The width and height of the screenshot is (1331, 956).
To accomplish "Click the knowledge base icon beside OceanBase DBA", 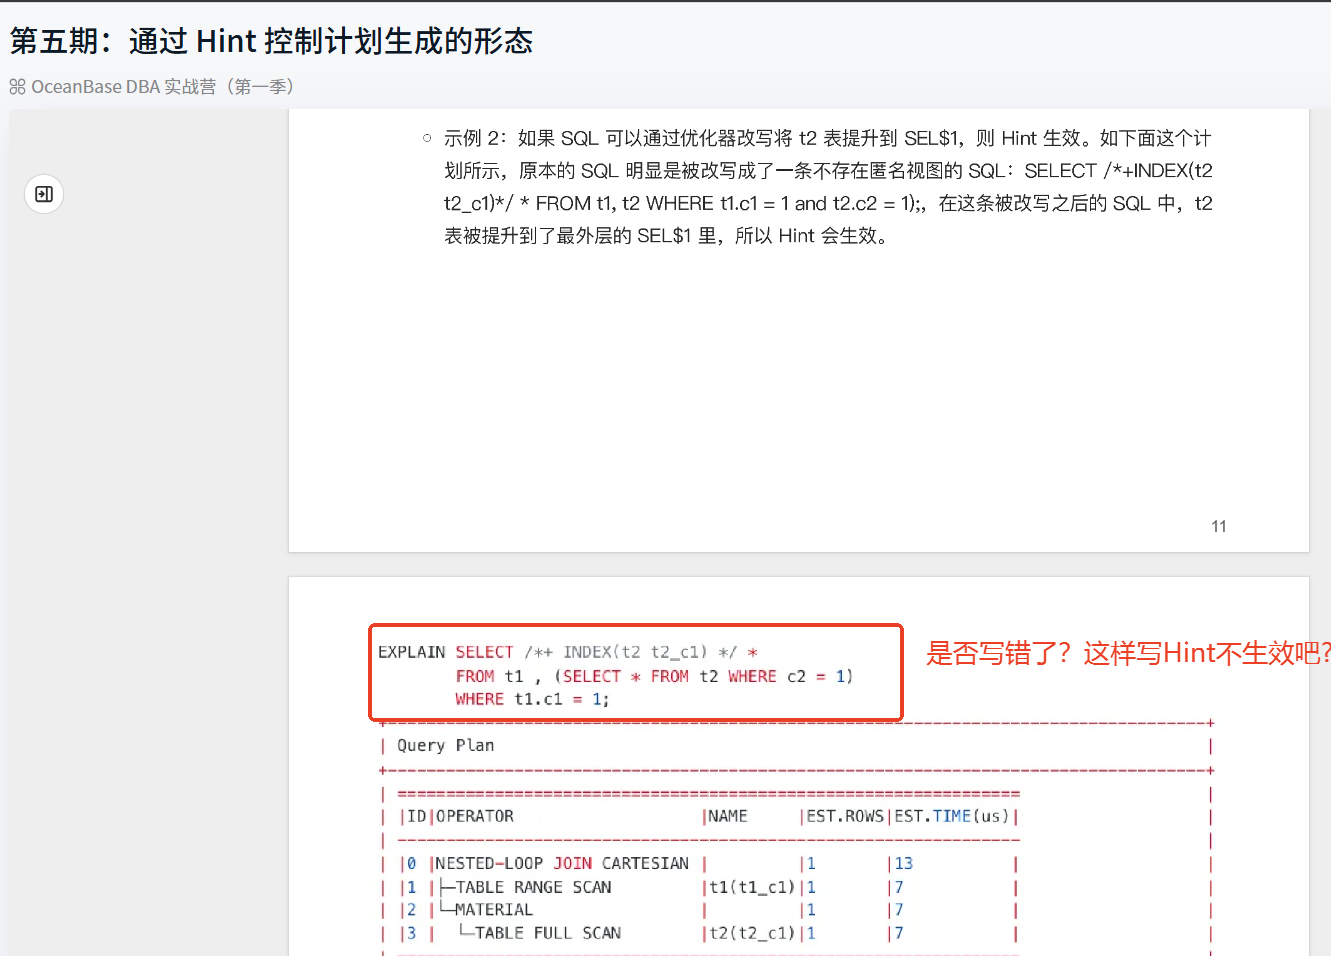I will [x=17, y=87].
